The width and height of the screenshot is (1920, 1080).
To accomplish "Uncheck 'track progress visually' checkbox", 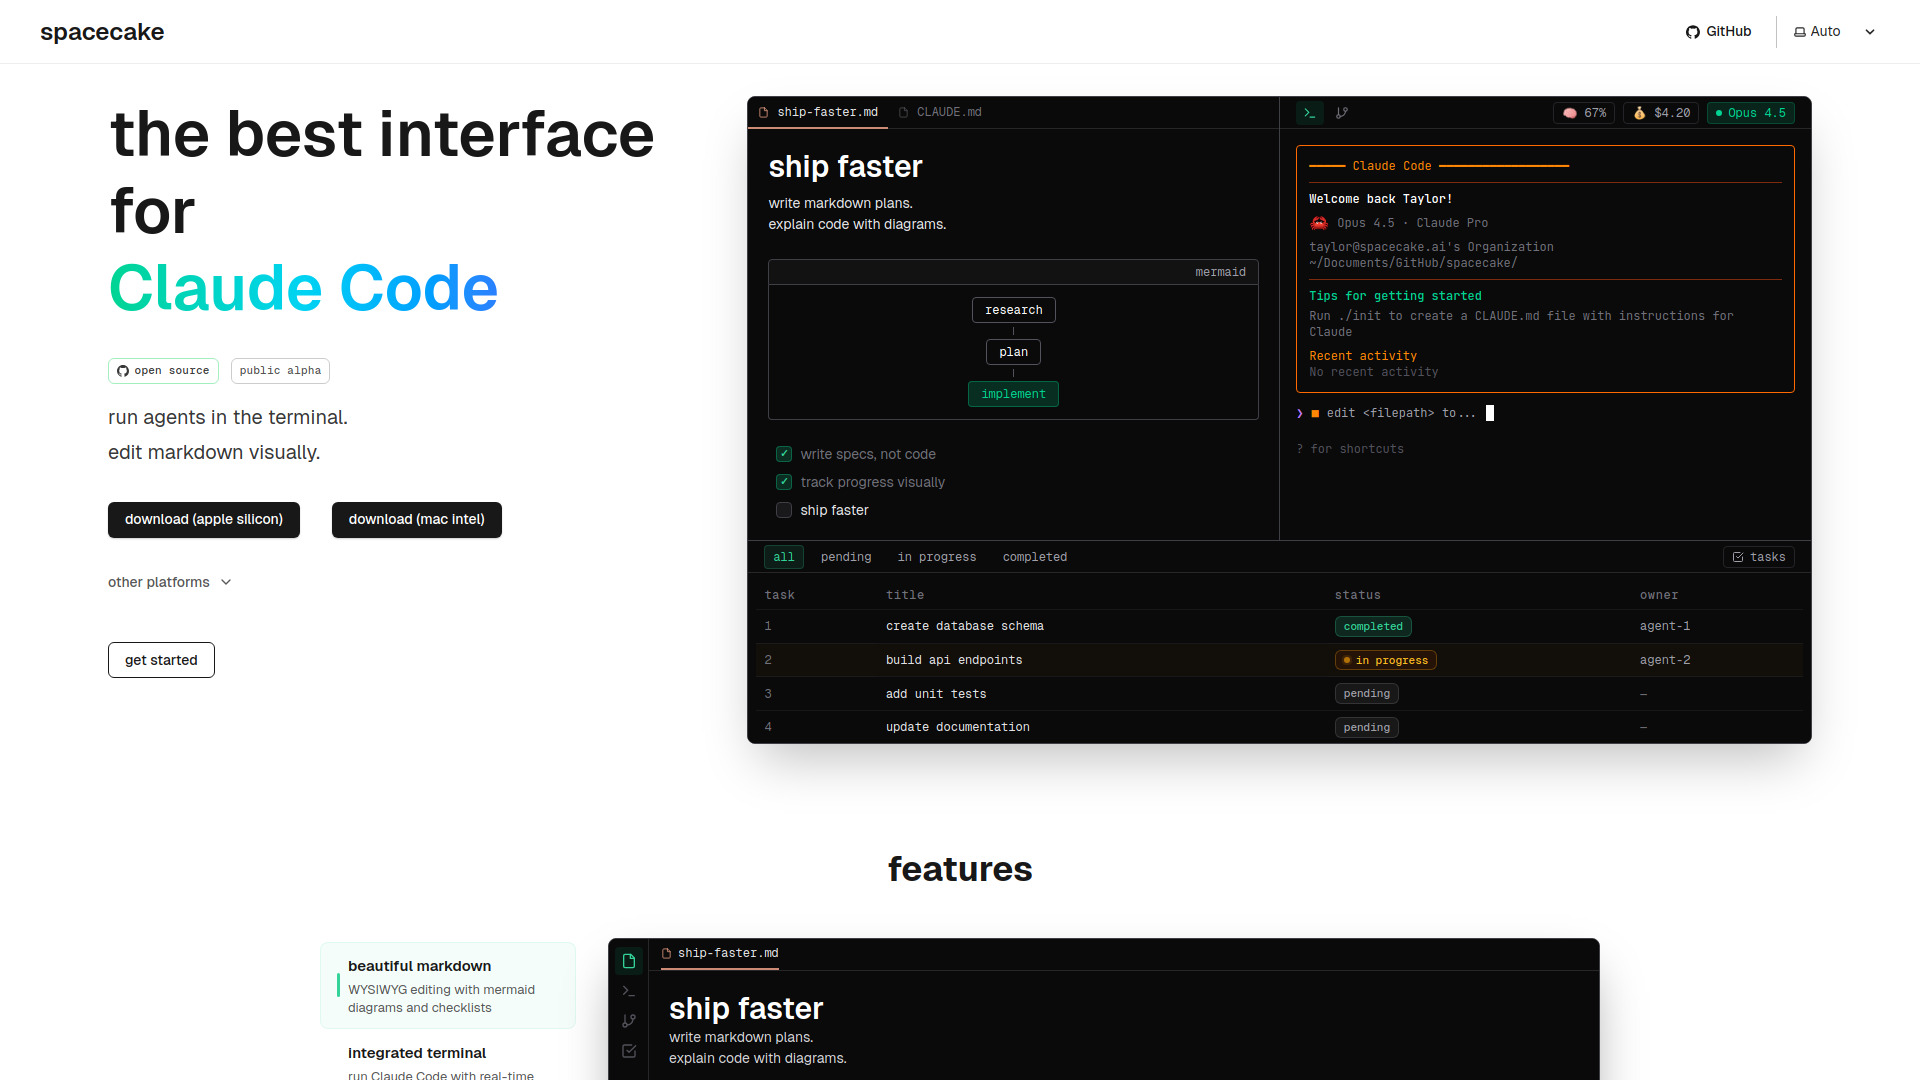I will pos(784,482).
